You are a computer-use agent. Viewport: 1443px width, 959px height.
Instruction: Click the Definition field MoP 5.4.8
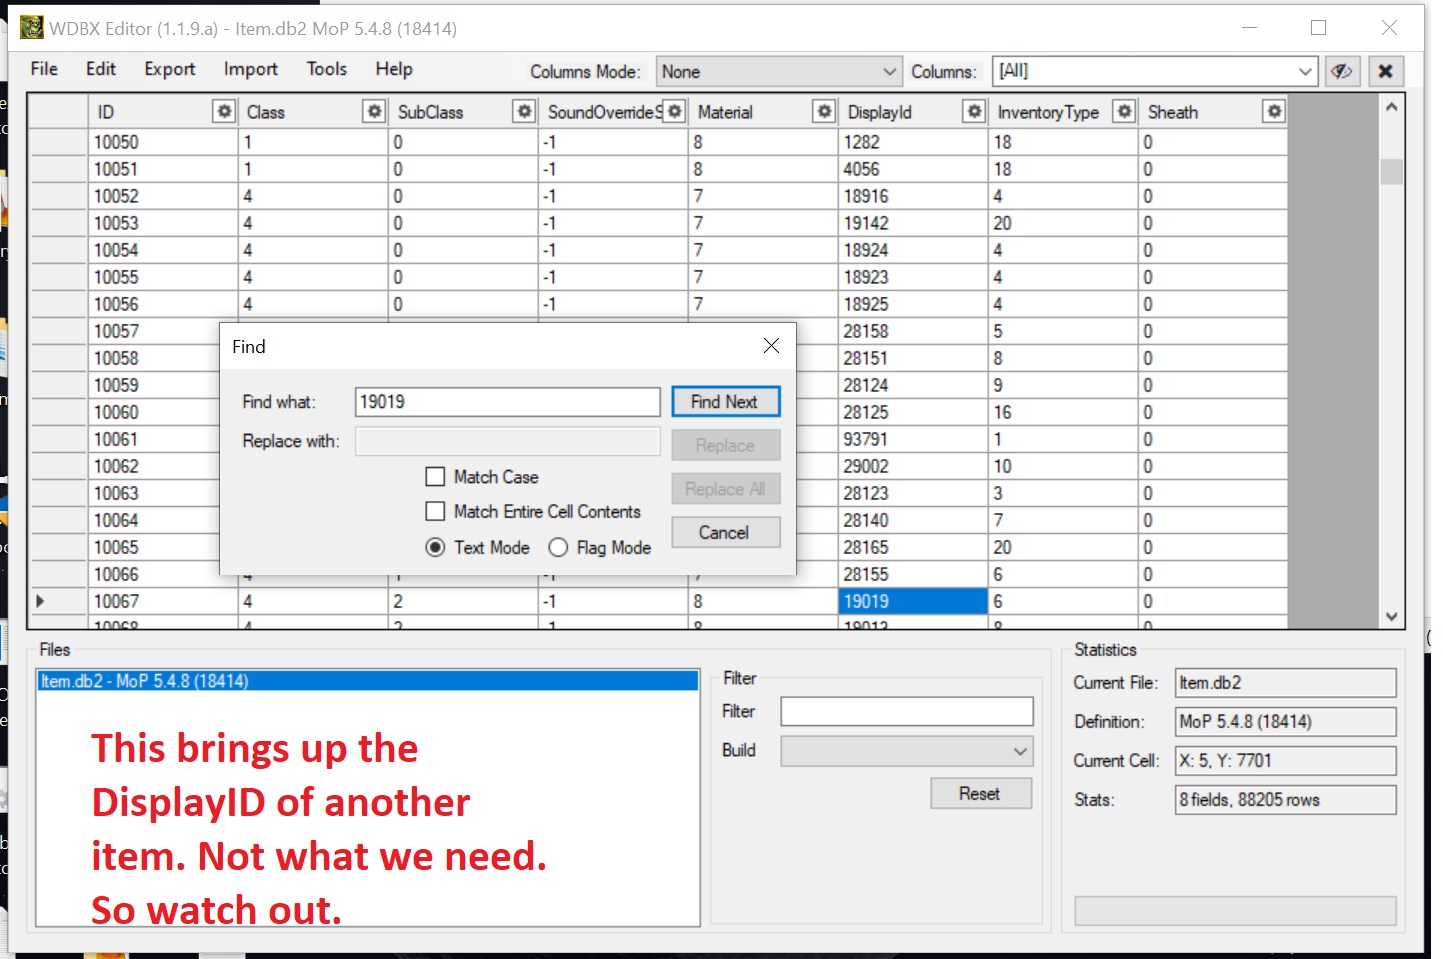1285,722
